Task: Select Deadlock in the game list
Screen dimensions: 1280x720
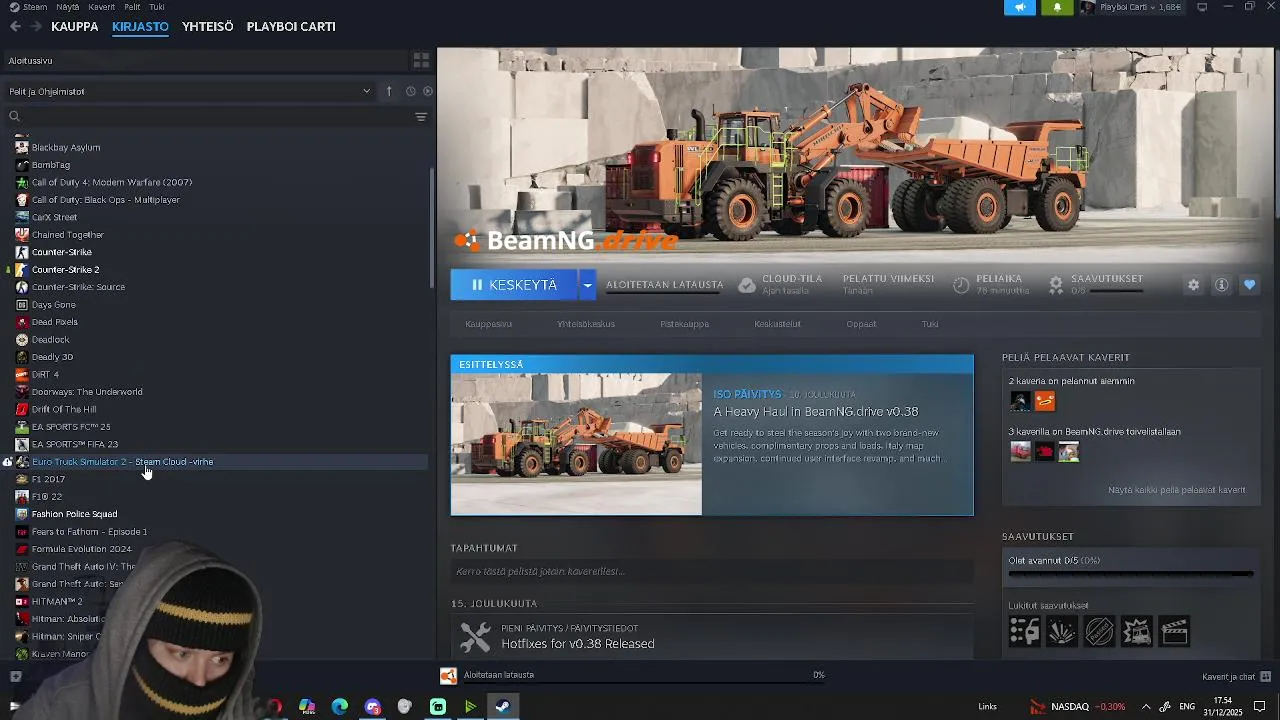Action: [50, 340]
